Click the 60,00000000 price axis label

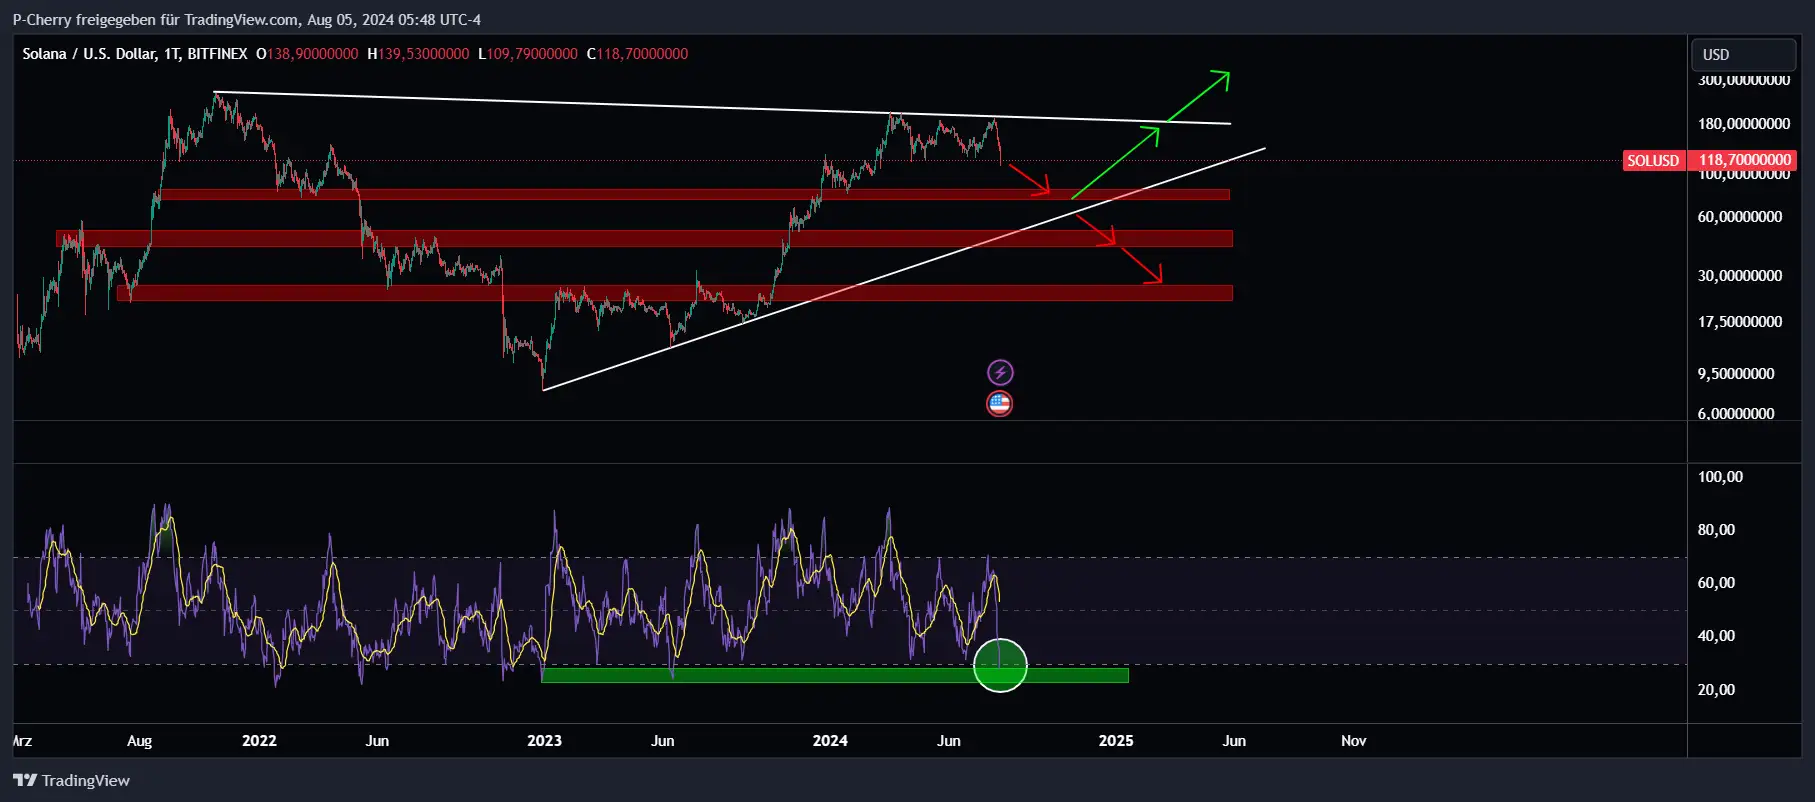[1740, 216]
